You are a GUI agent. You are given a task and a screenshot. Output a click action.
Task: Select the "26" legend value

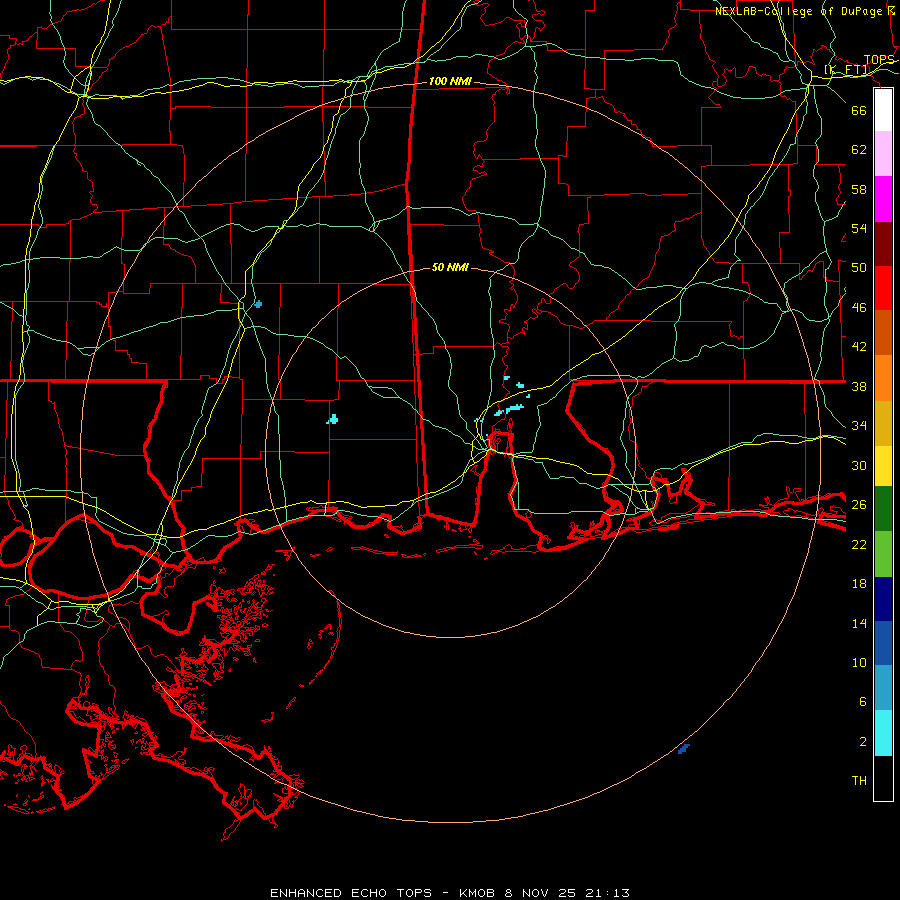pyautogui.click(x=859, y=504)
